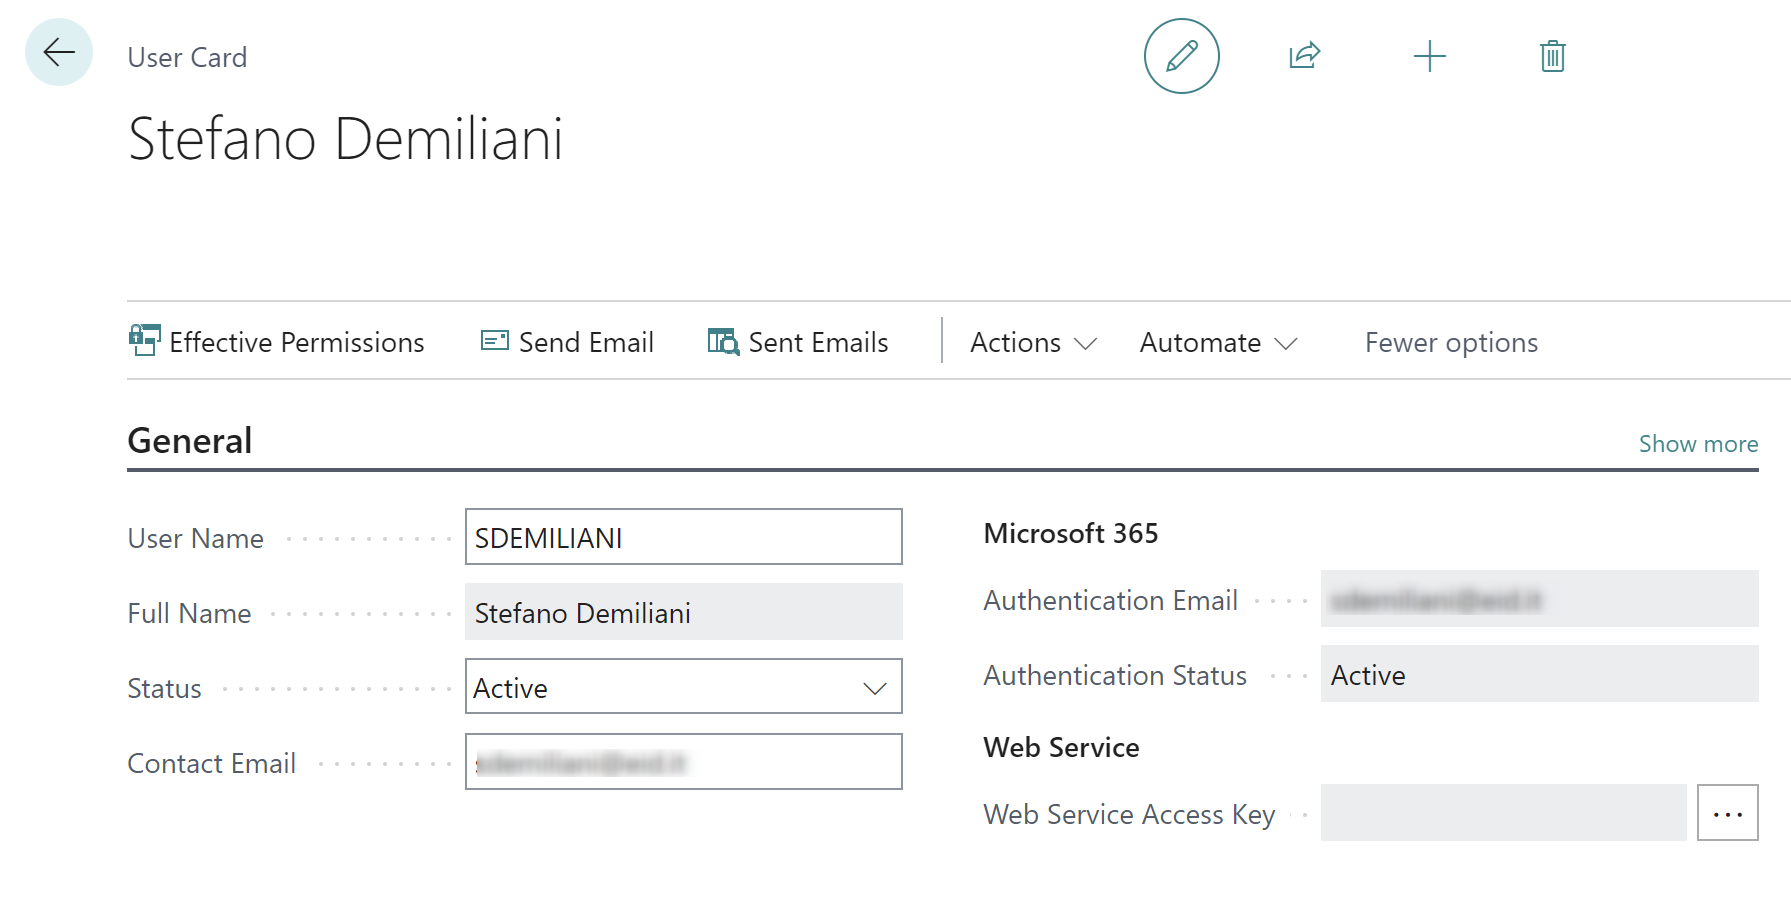Viewport: 1791px width, 919px height.
Task: Open the Status dropdown
Action: [683, 687]
